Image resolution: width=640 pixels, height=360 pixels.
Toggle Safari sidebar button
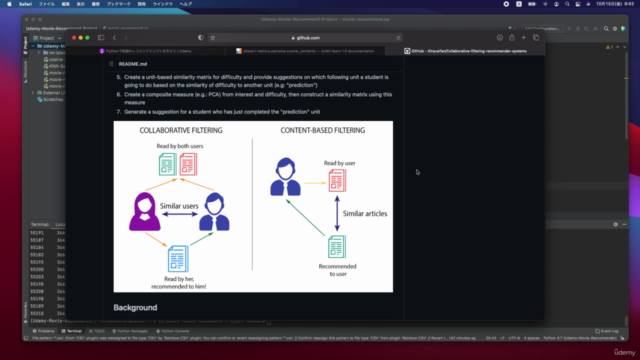tap(101, 38)
